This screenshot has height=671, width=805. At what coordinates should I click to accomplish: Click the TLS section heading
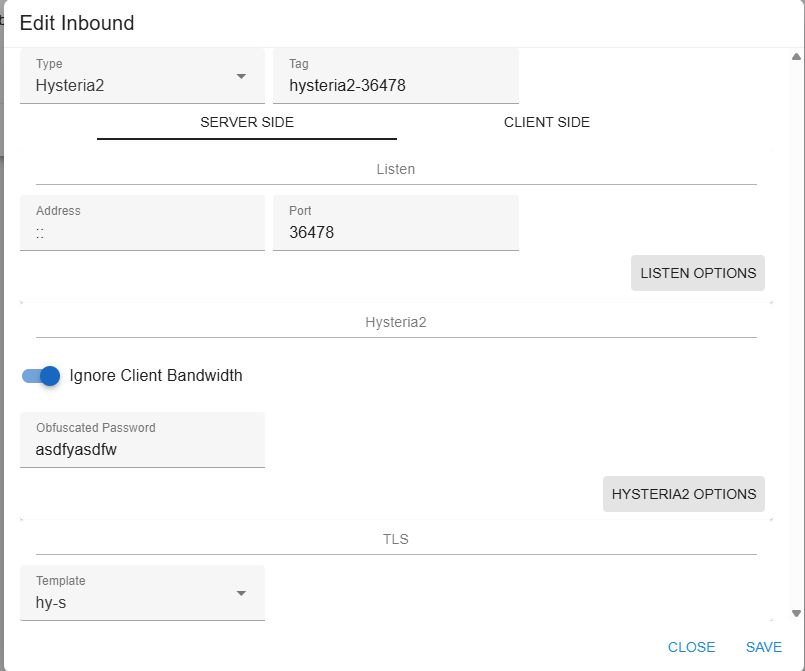tap(395, 539)
